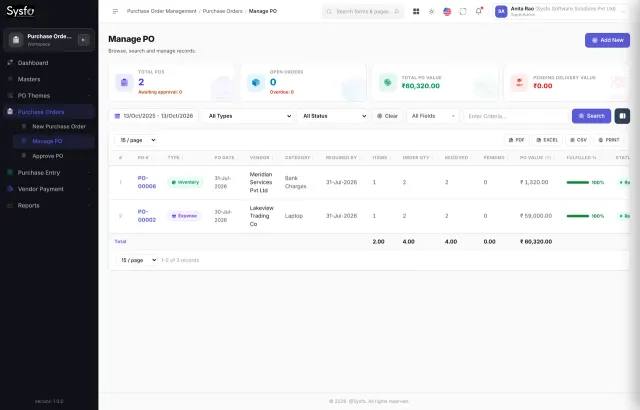Go to Dashboard in sidebar
Image resolution: width=640 pixels, height=410 pixels.
point(49,63)
